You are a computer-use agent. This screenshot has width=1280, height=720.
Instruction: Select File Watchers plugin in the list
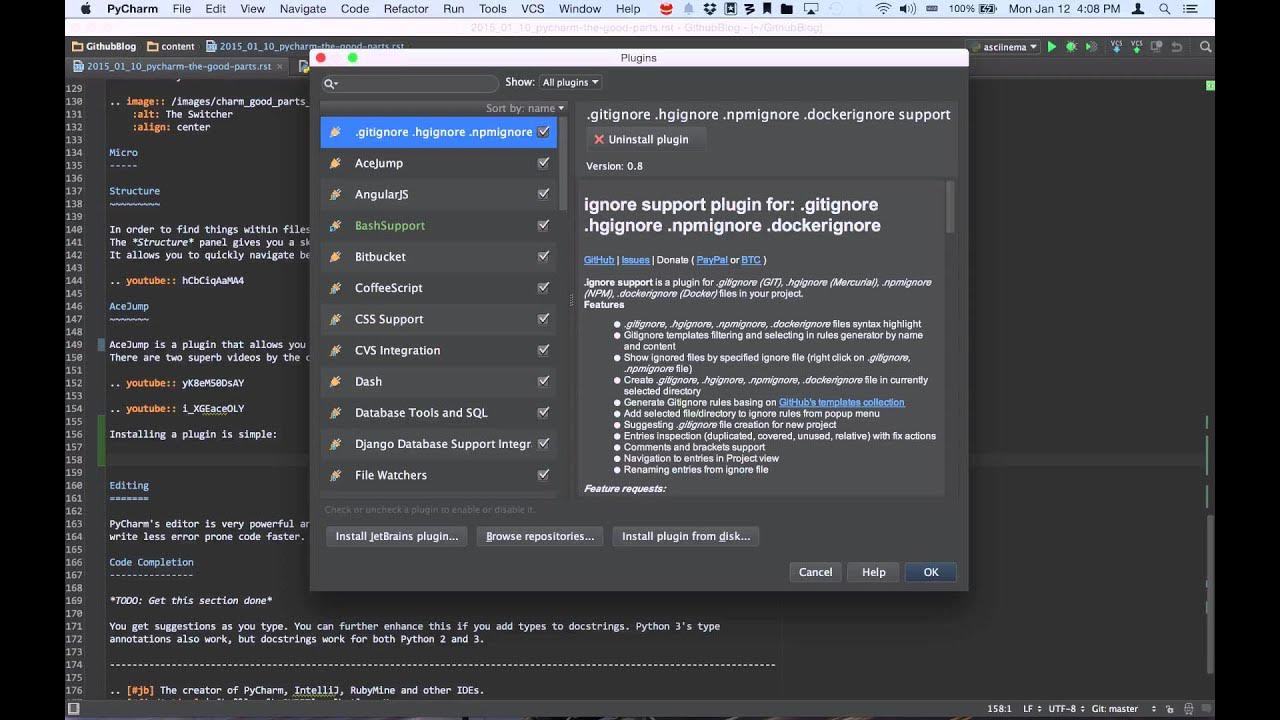coord(438,475)
